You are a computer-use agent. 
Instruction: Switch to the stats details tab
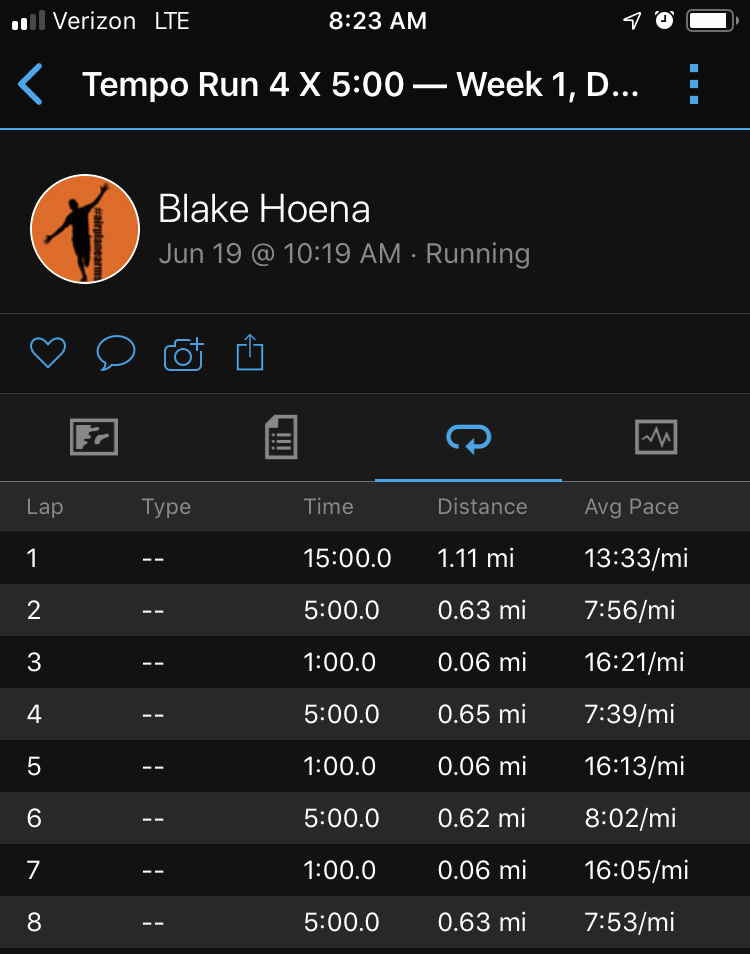(x=281, y=437)
